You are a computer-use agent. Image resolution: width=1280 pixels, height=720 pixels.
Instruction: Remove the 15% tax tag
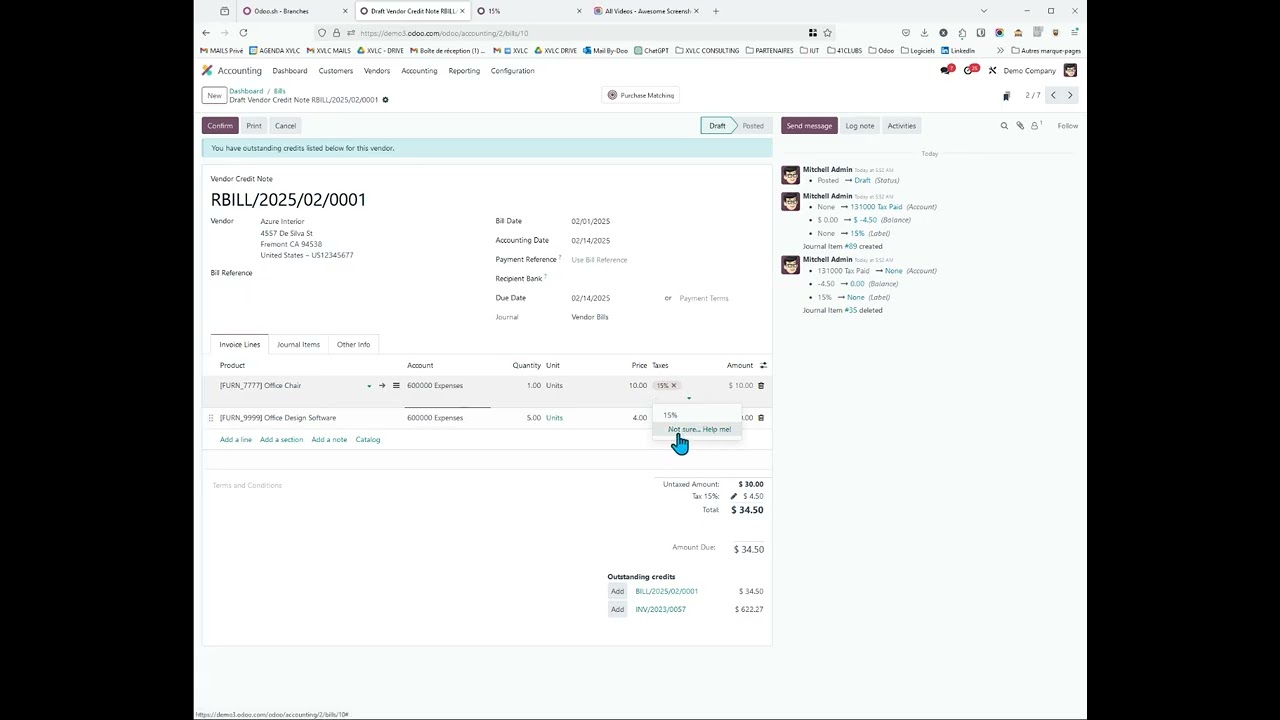click(674, 386)
